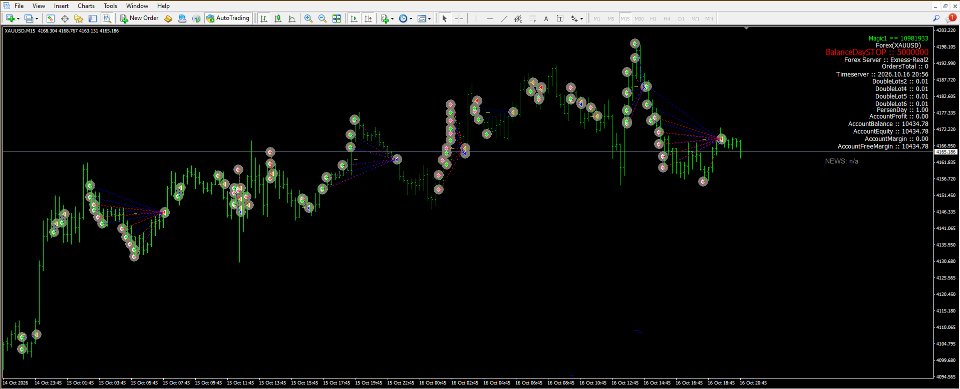This screenshot has width=960, height=389.
Task: Switch to H1 timeframe
Action: (x=653, y=18)
